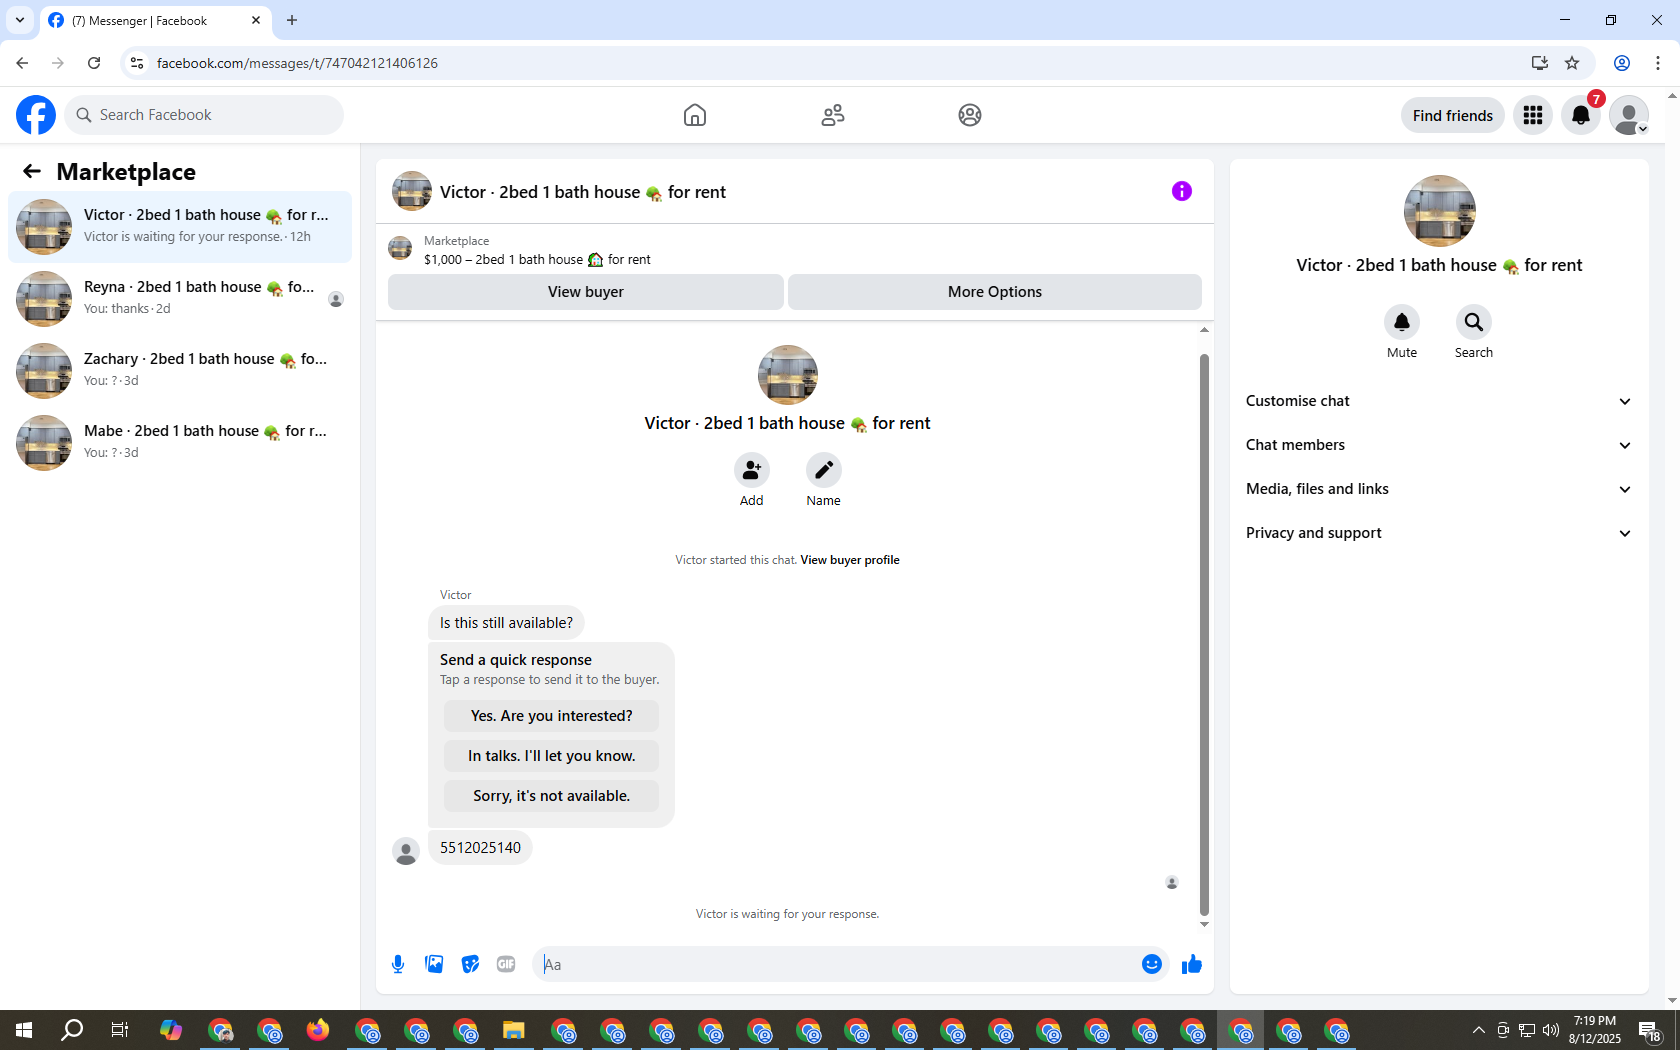Expand Privacy and support section
Screen dimensions: 1680x1050
point(1439,533)
